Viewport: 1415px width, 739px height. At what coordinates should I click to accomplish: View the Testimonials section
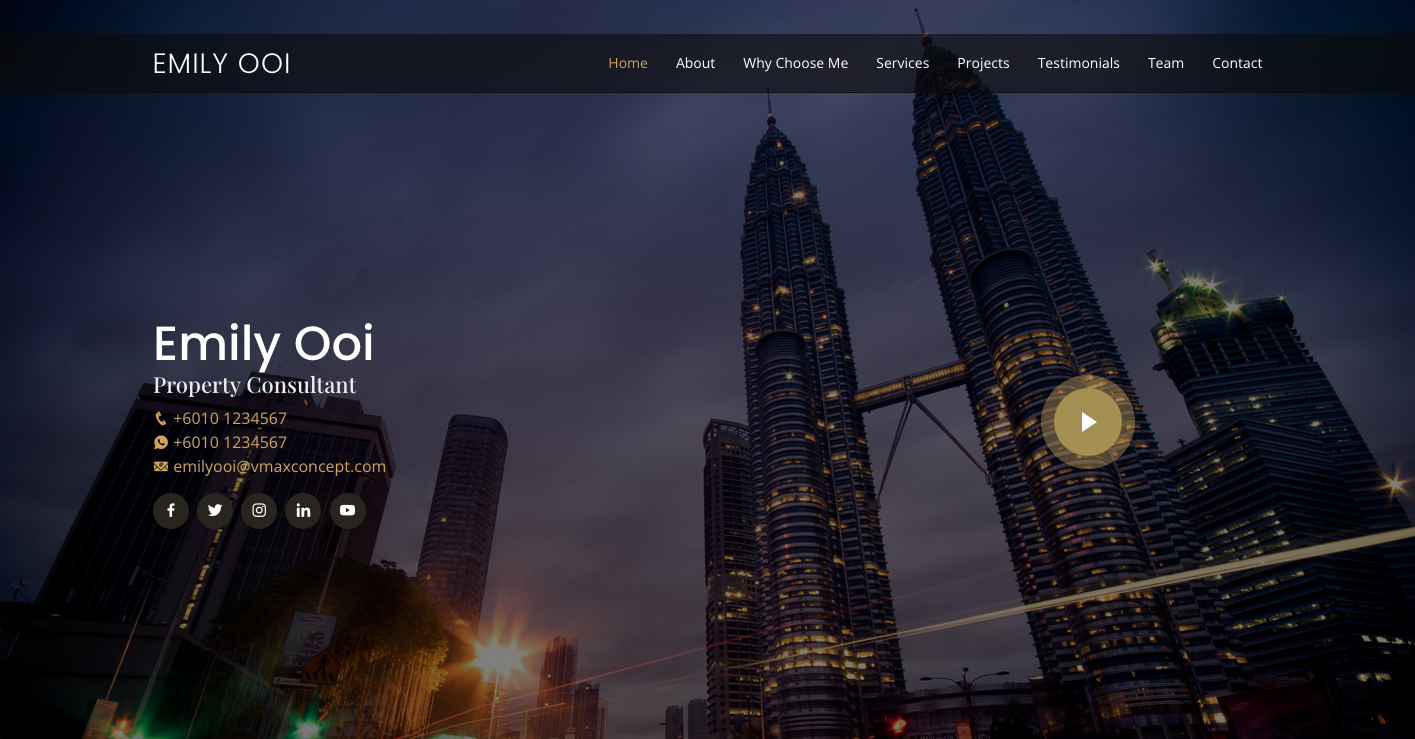(x=1078, y=63)
